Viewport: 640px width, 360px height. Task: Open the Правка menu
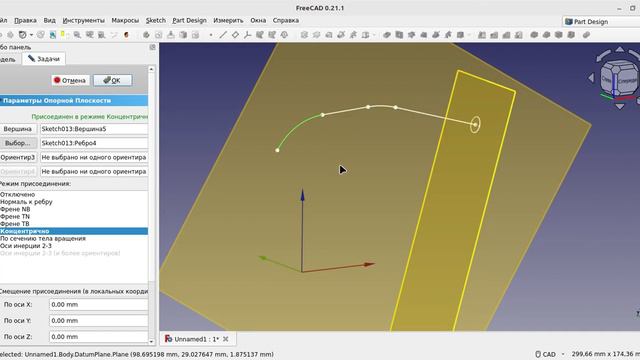[x=25, y=20]
